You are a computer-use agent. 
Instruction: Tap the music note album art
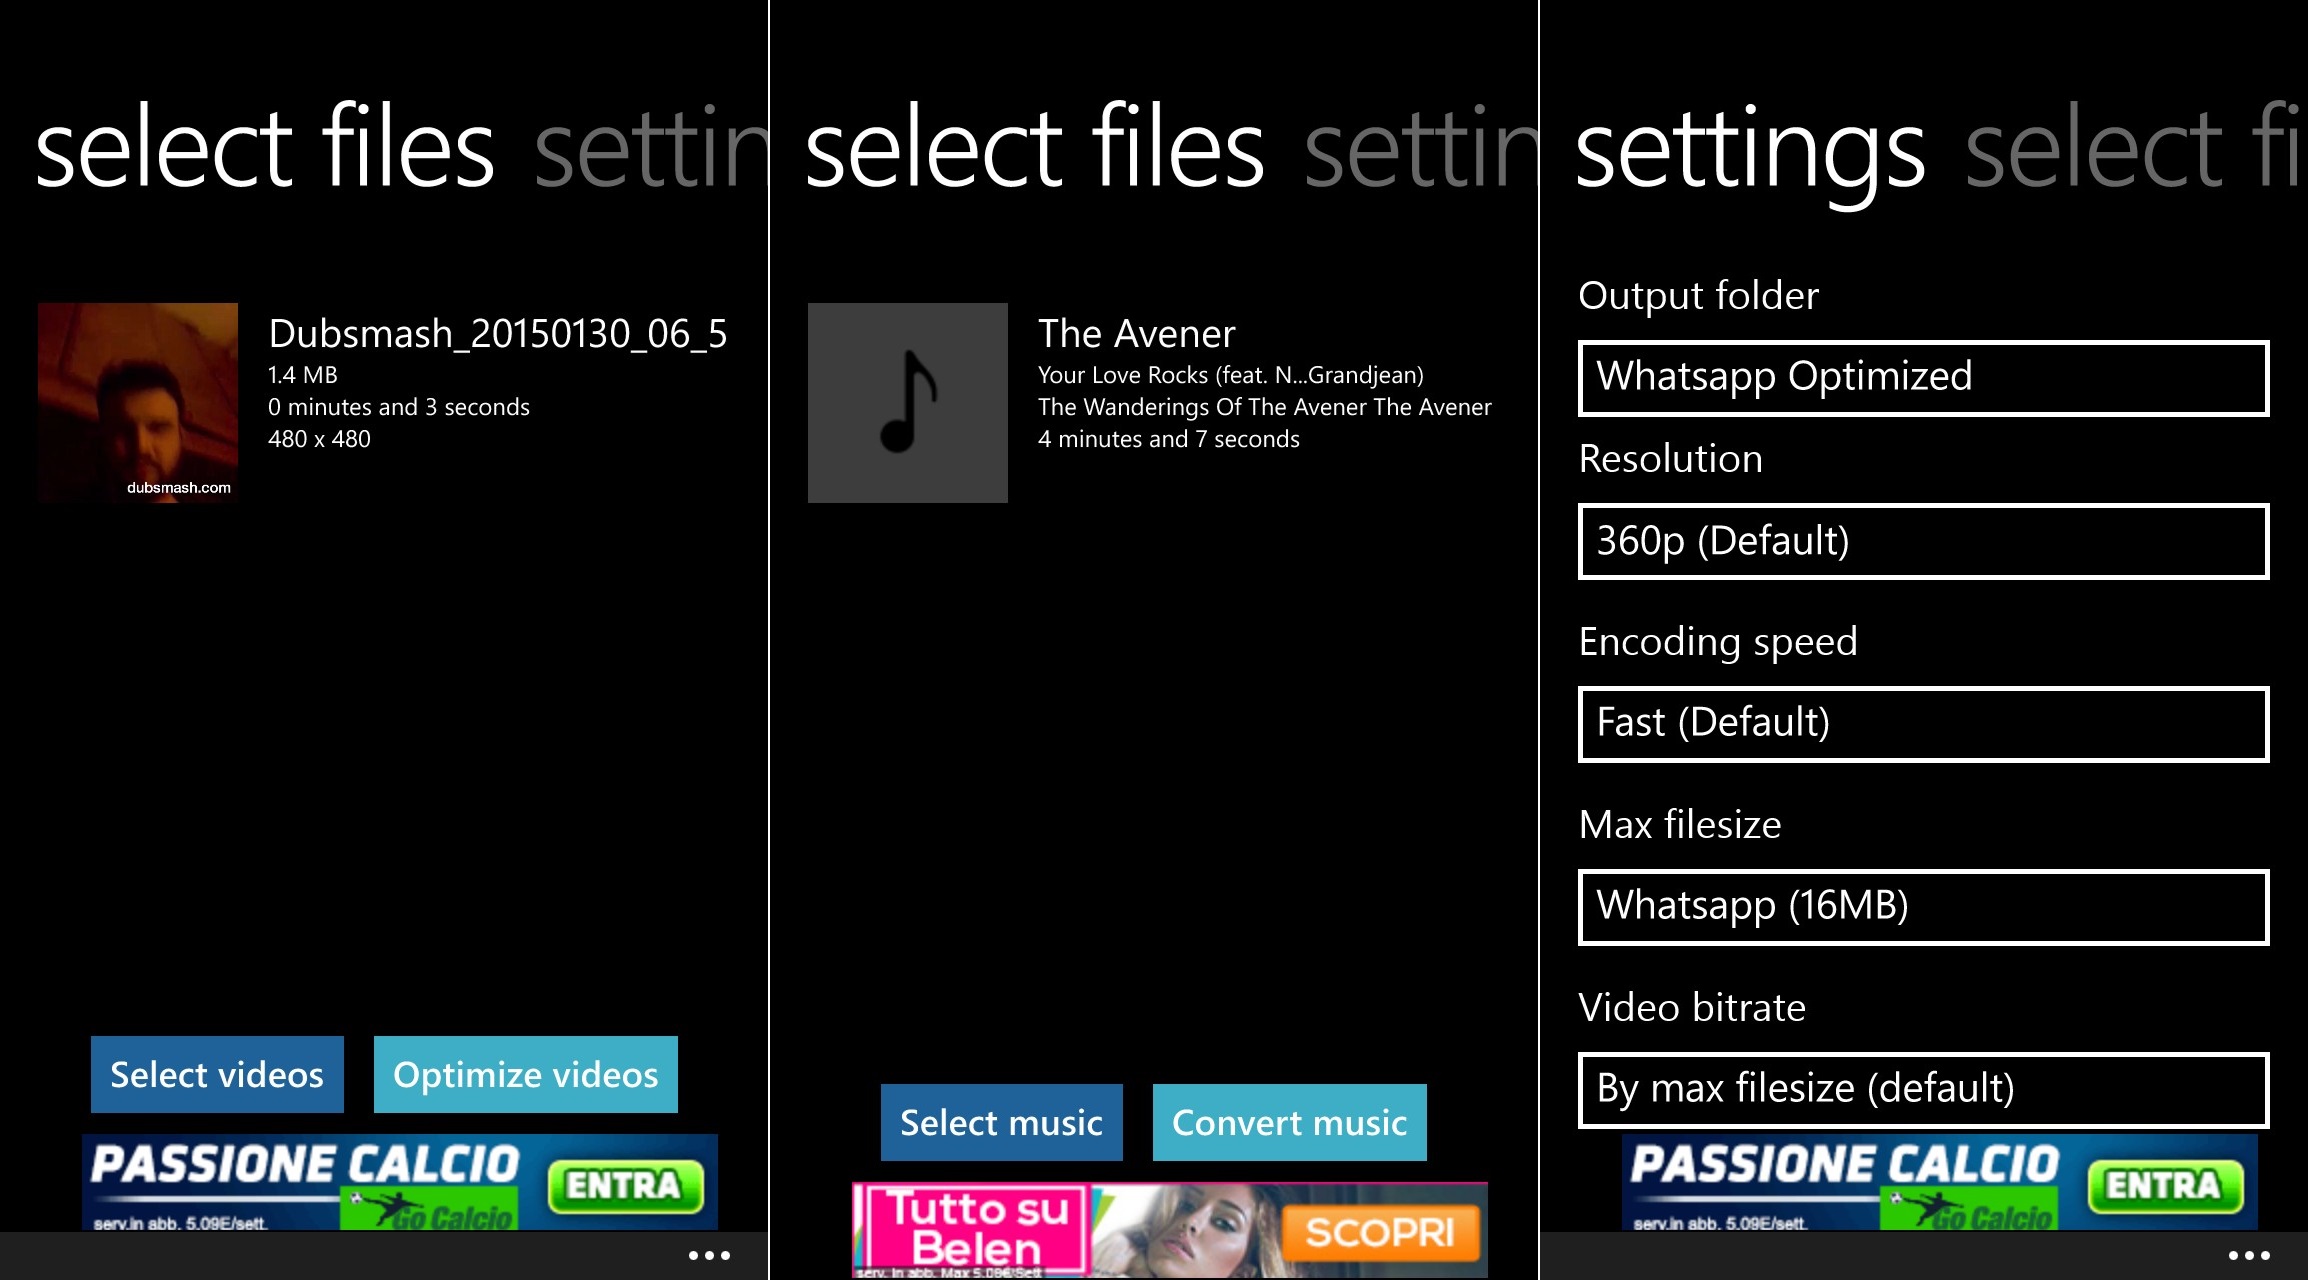[908, 402]
